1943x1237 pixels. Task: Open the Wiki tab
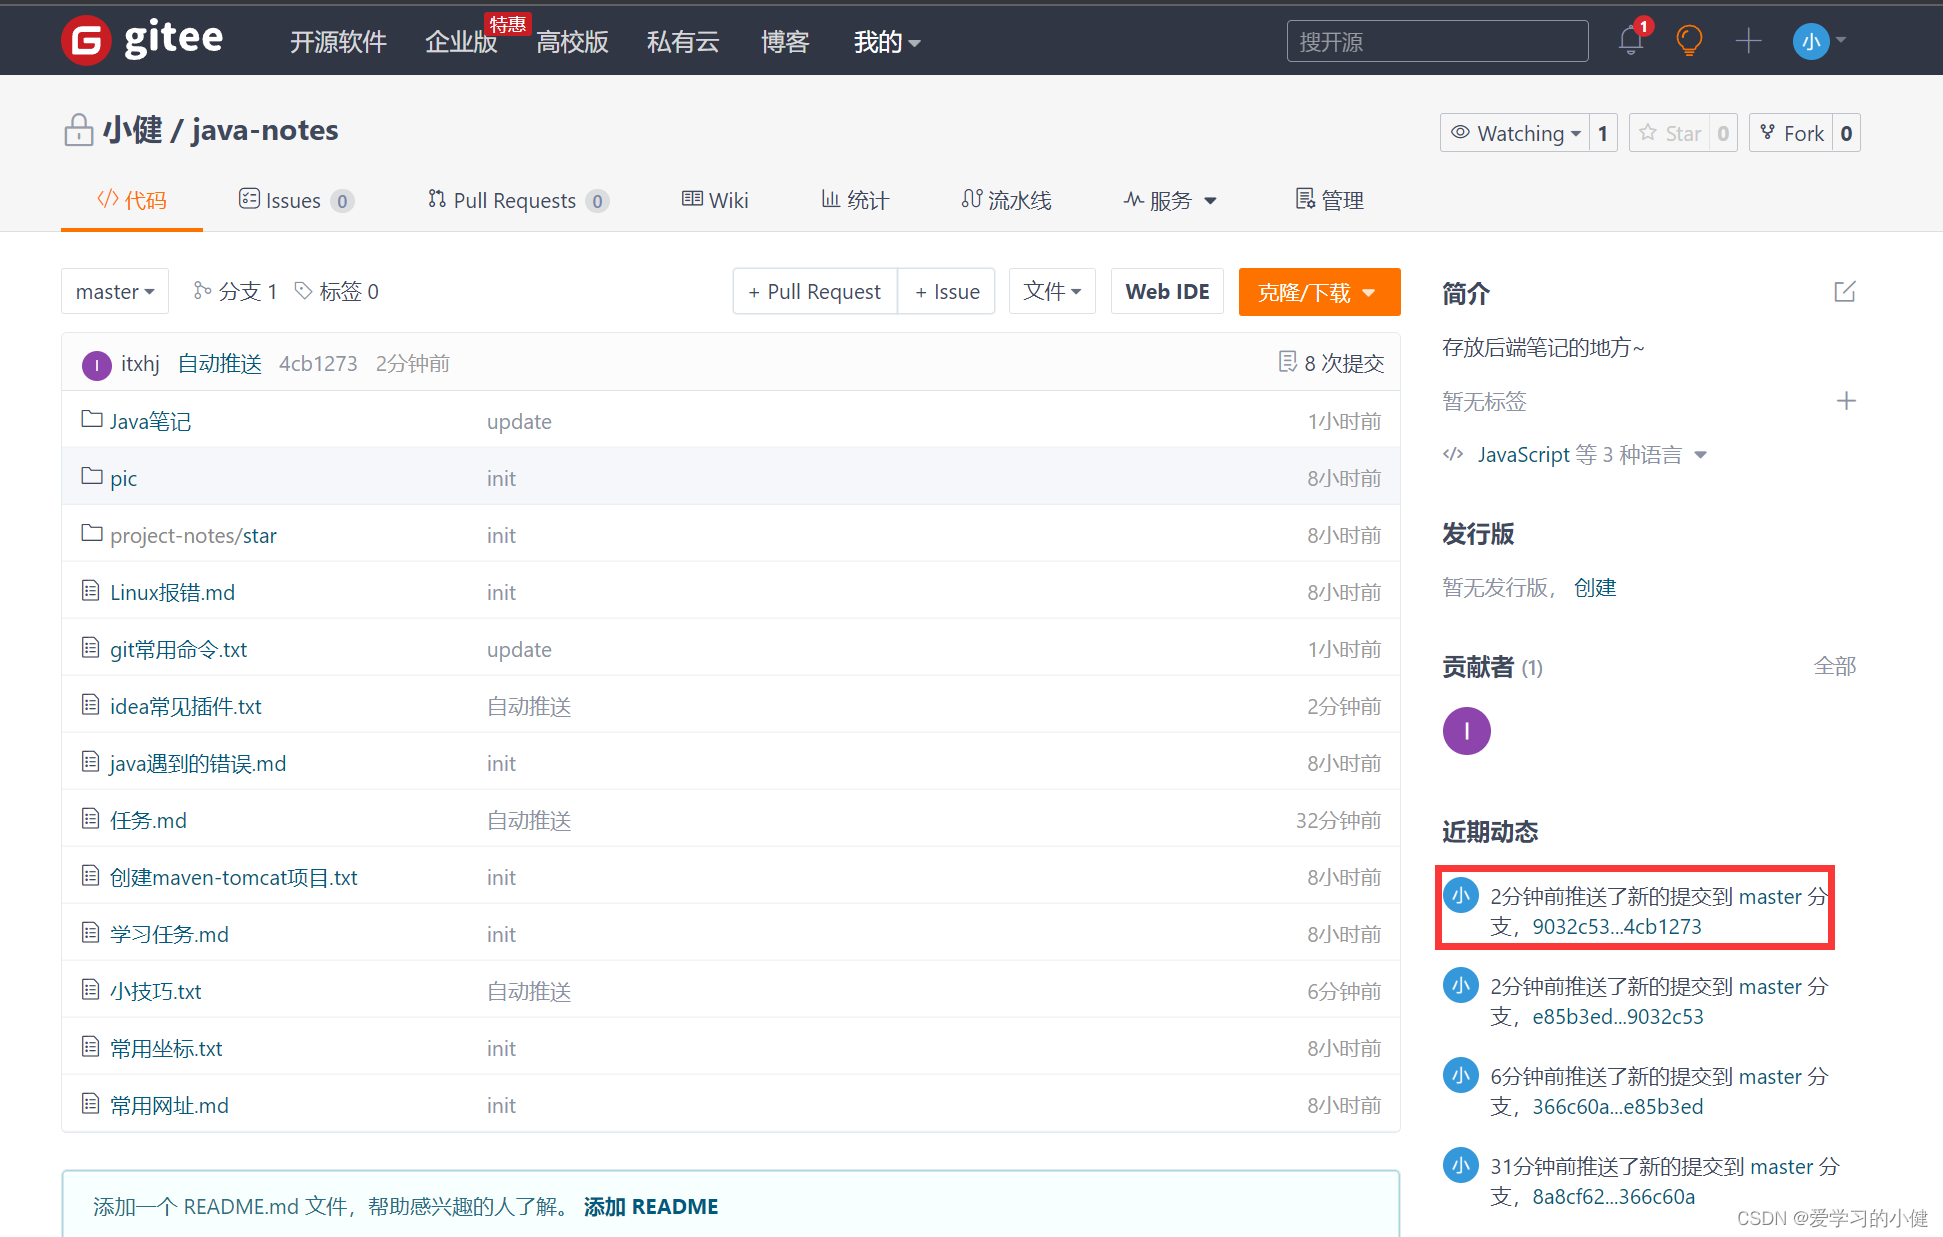tap(715, 201)
